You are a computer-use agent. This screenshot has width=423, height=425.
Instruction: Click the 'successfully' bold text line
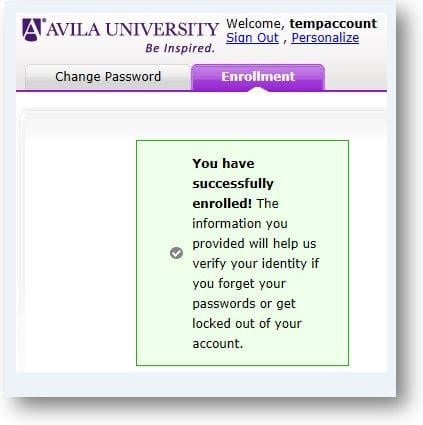click(x=233, y=183)
